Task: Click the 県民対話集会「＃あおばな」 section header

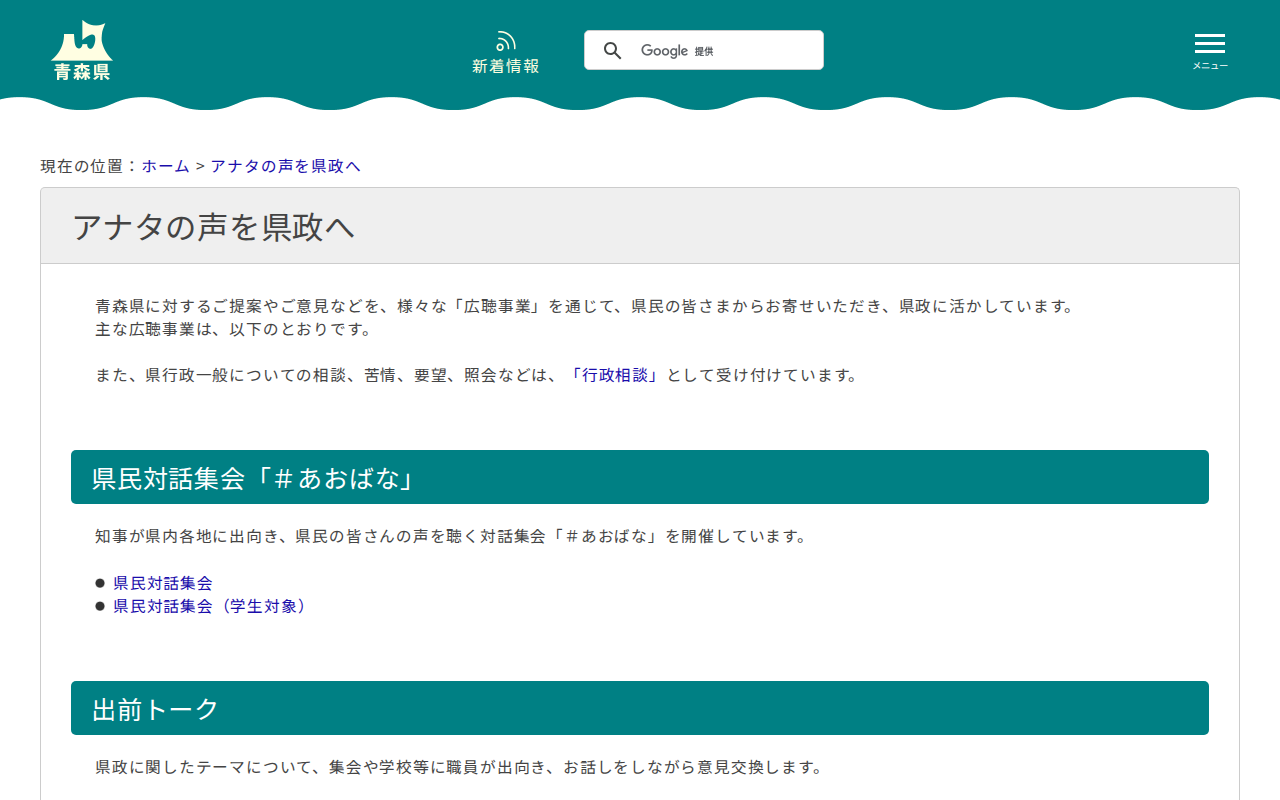Action: pyautogui.click(x=254, y=478)
